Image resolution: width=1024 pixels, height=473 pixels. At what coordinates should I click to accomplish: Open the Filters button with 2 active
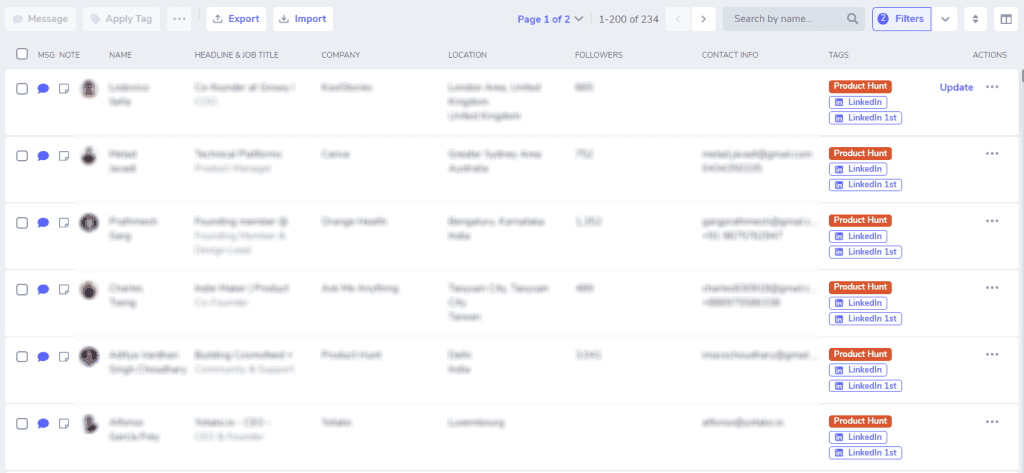tap(901, 19)
